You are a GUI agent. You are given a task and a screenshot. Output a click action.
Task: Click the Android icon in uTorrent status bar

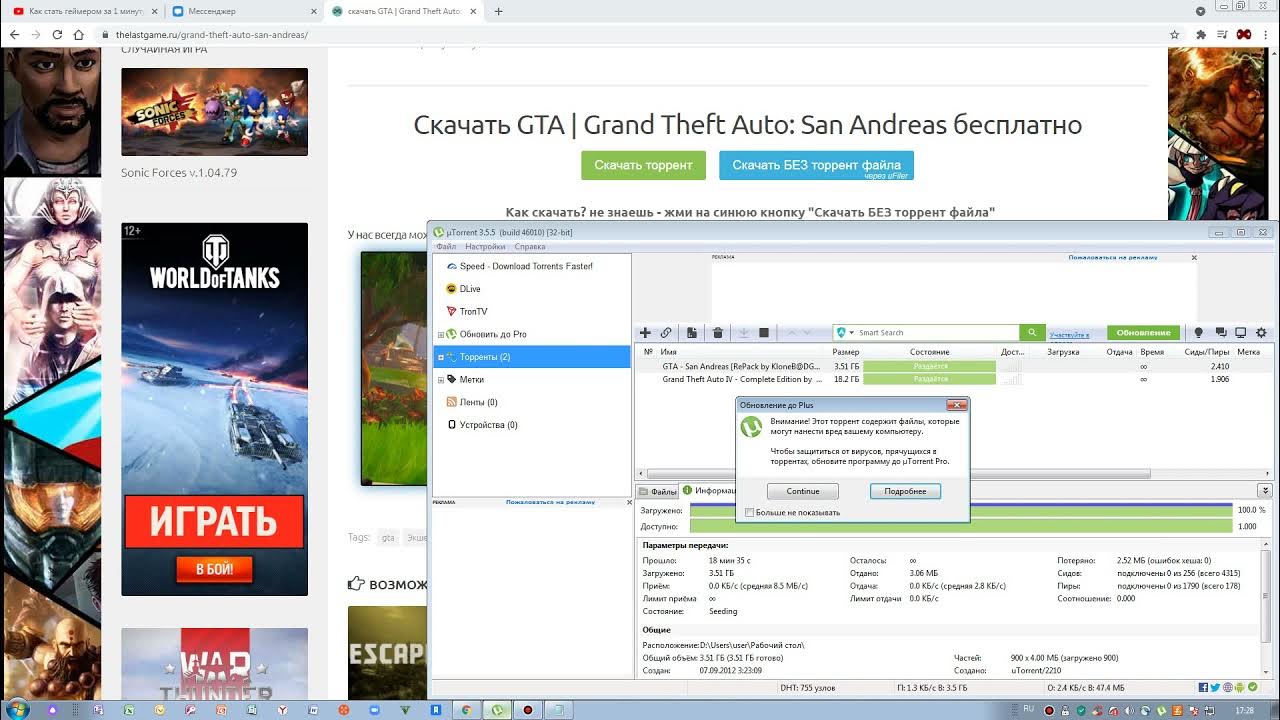click(x=1239, y=688)
